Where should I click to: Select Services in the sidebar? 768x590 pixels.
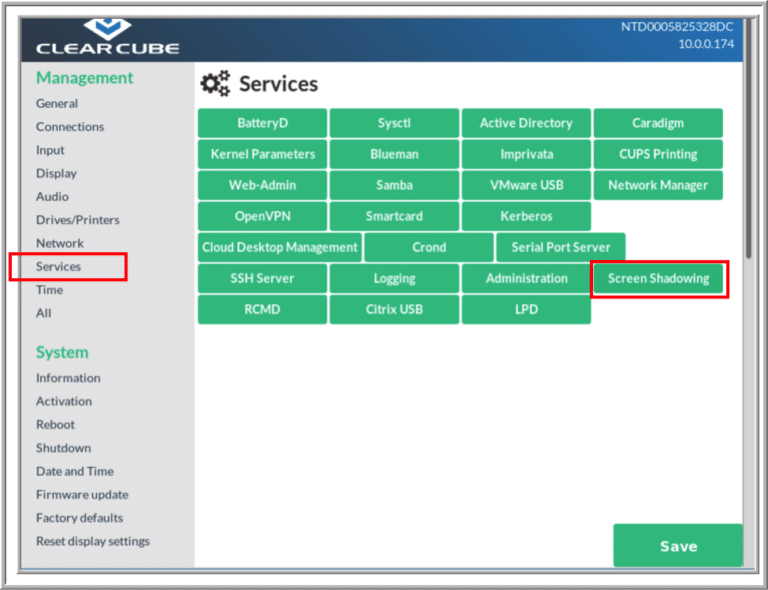point(58,267)
